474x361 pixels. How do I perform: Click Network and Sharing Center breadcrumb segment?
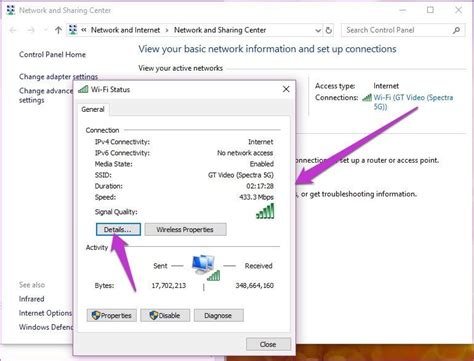pos(220,30)
